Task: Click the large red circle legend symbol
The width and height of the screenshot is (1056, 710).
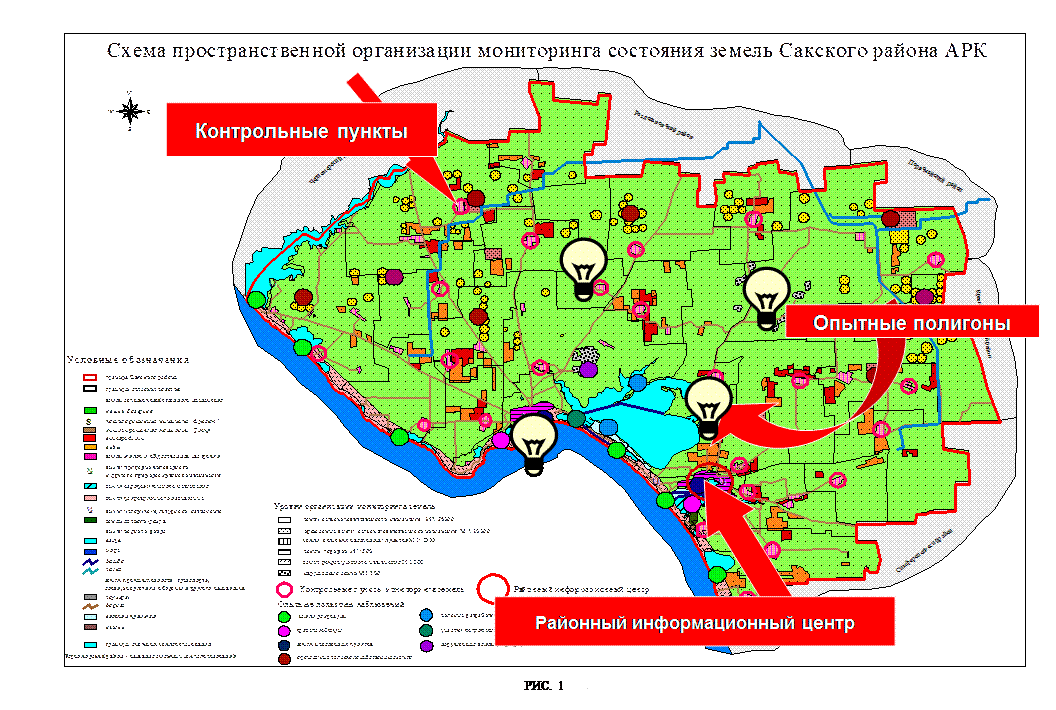Action: pos(491,587)
